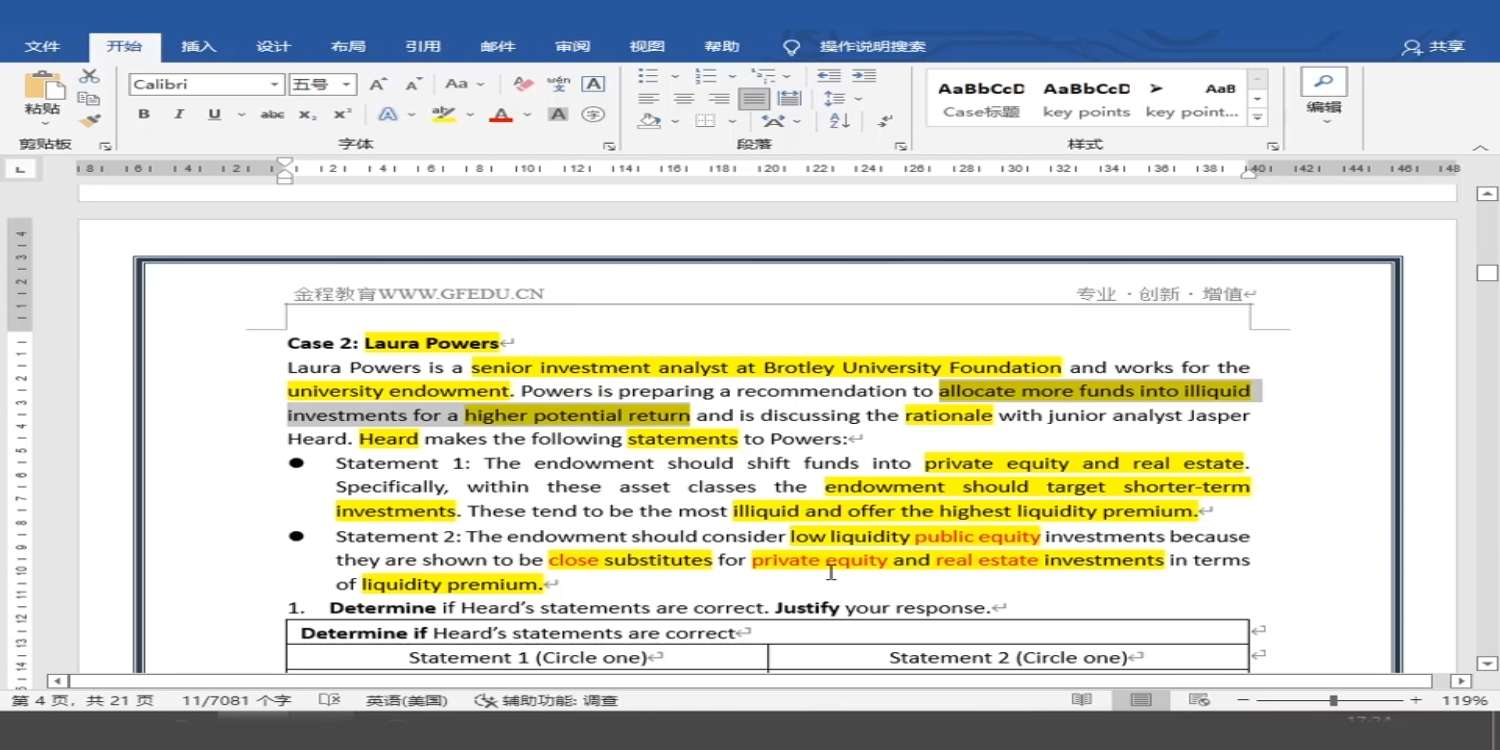Click the Clear All Formatting eraser icon
1500x750 pixels.
pos(522,84)
